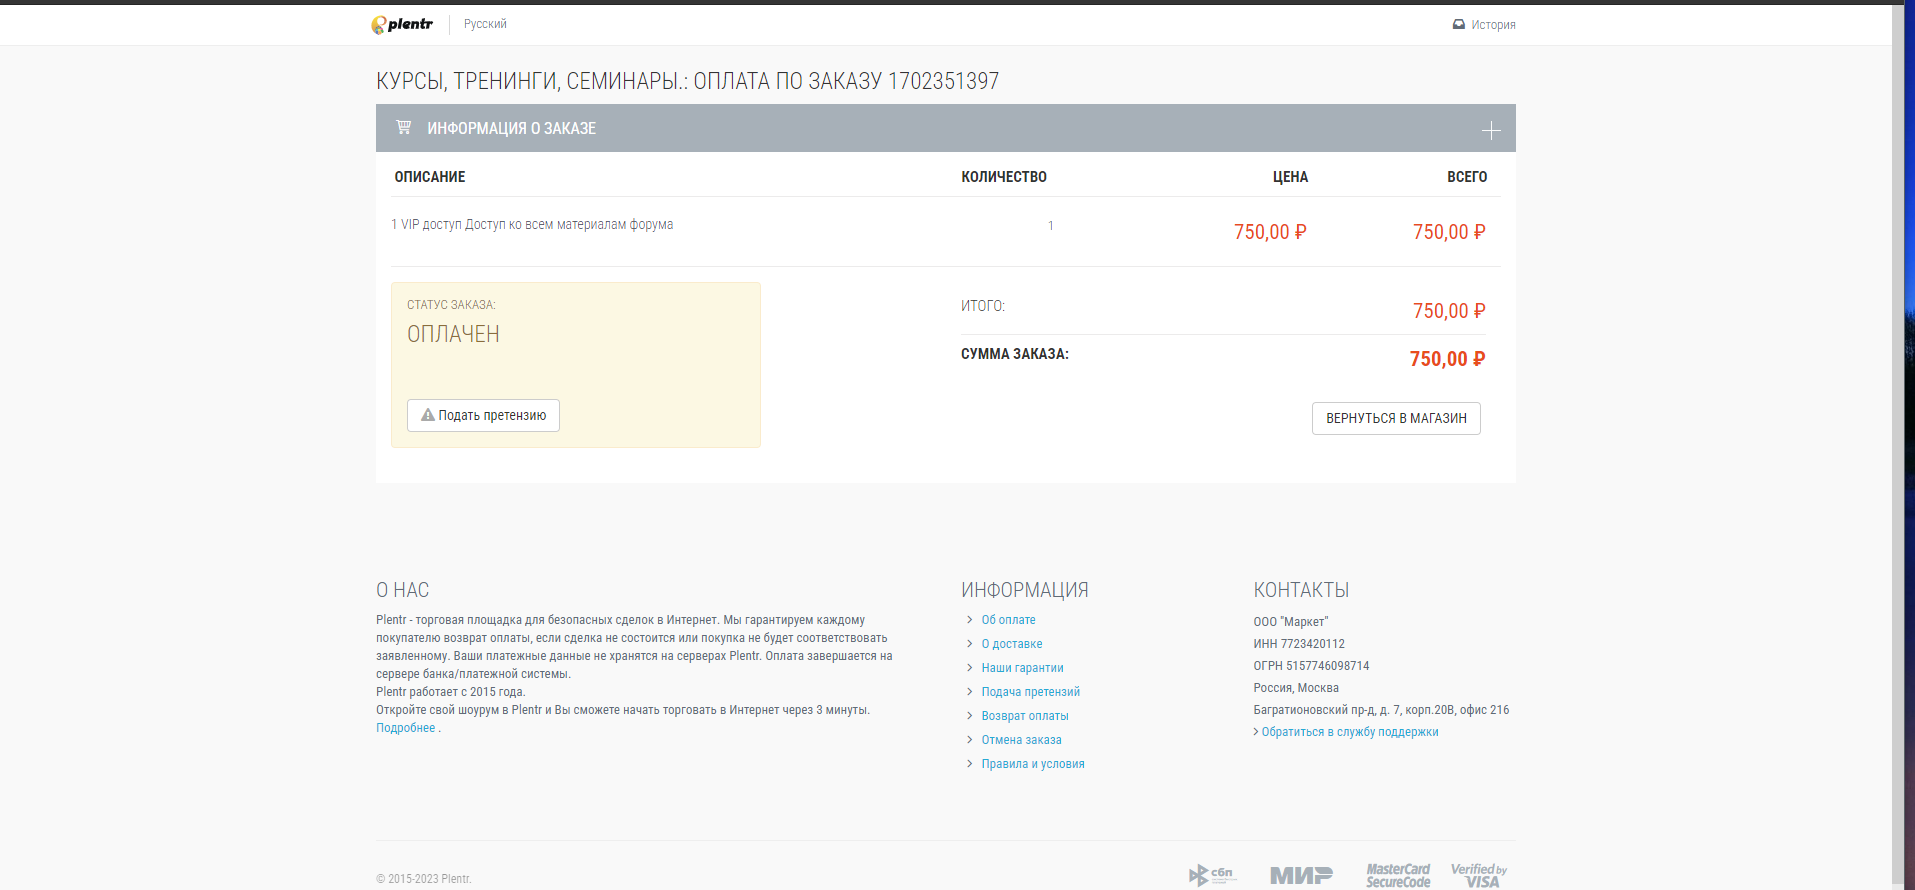Viewport: 1915px width, 890px height.
Task: Click Обратиться в службу поддержки link
Action: pyautogui.click(x=1349, y=732)
